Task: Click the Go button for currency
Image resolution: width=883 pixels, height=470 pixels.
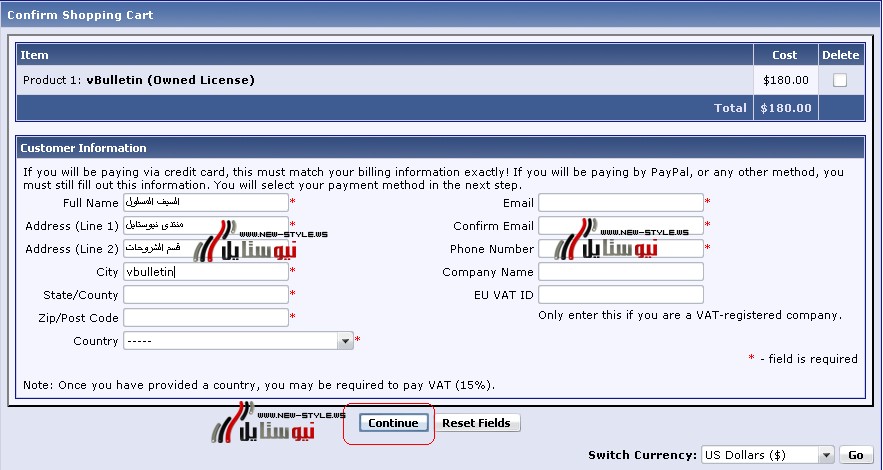Action: click(x=855, y=455)
